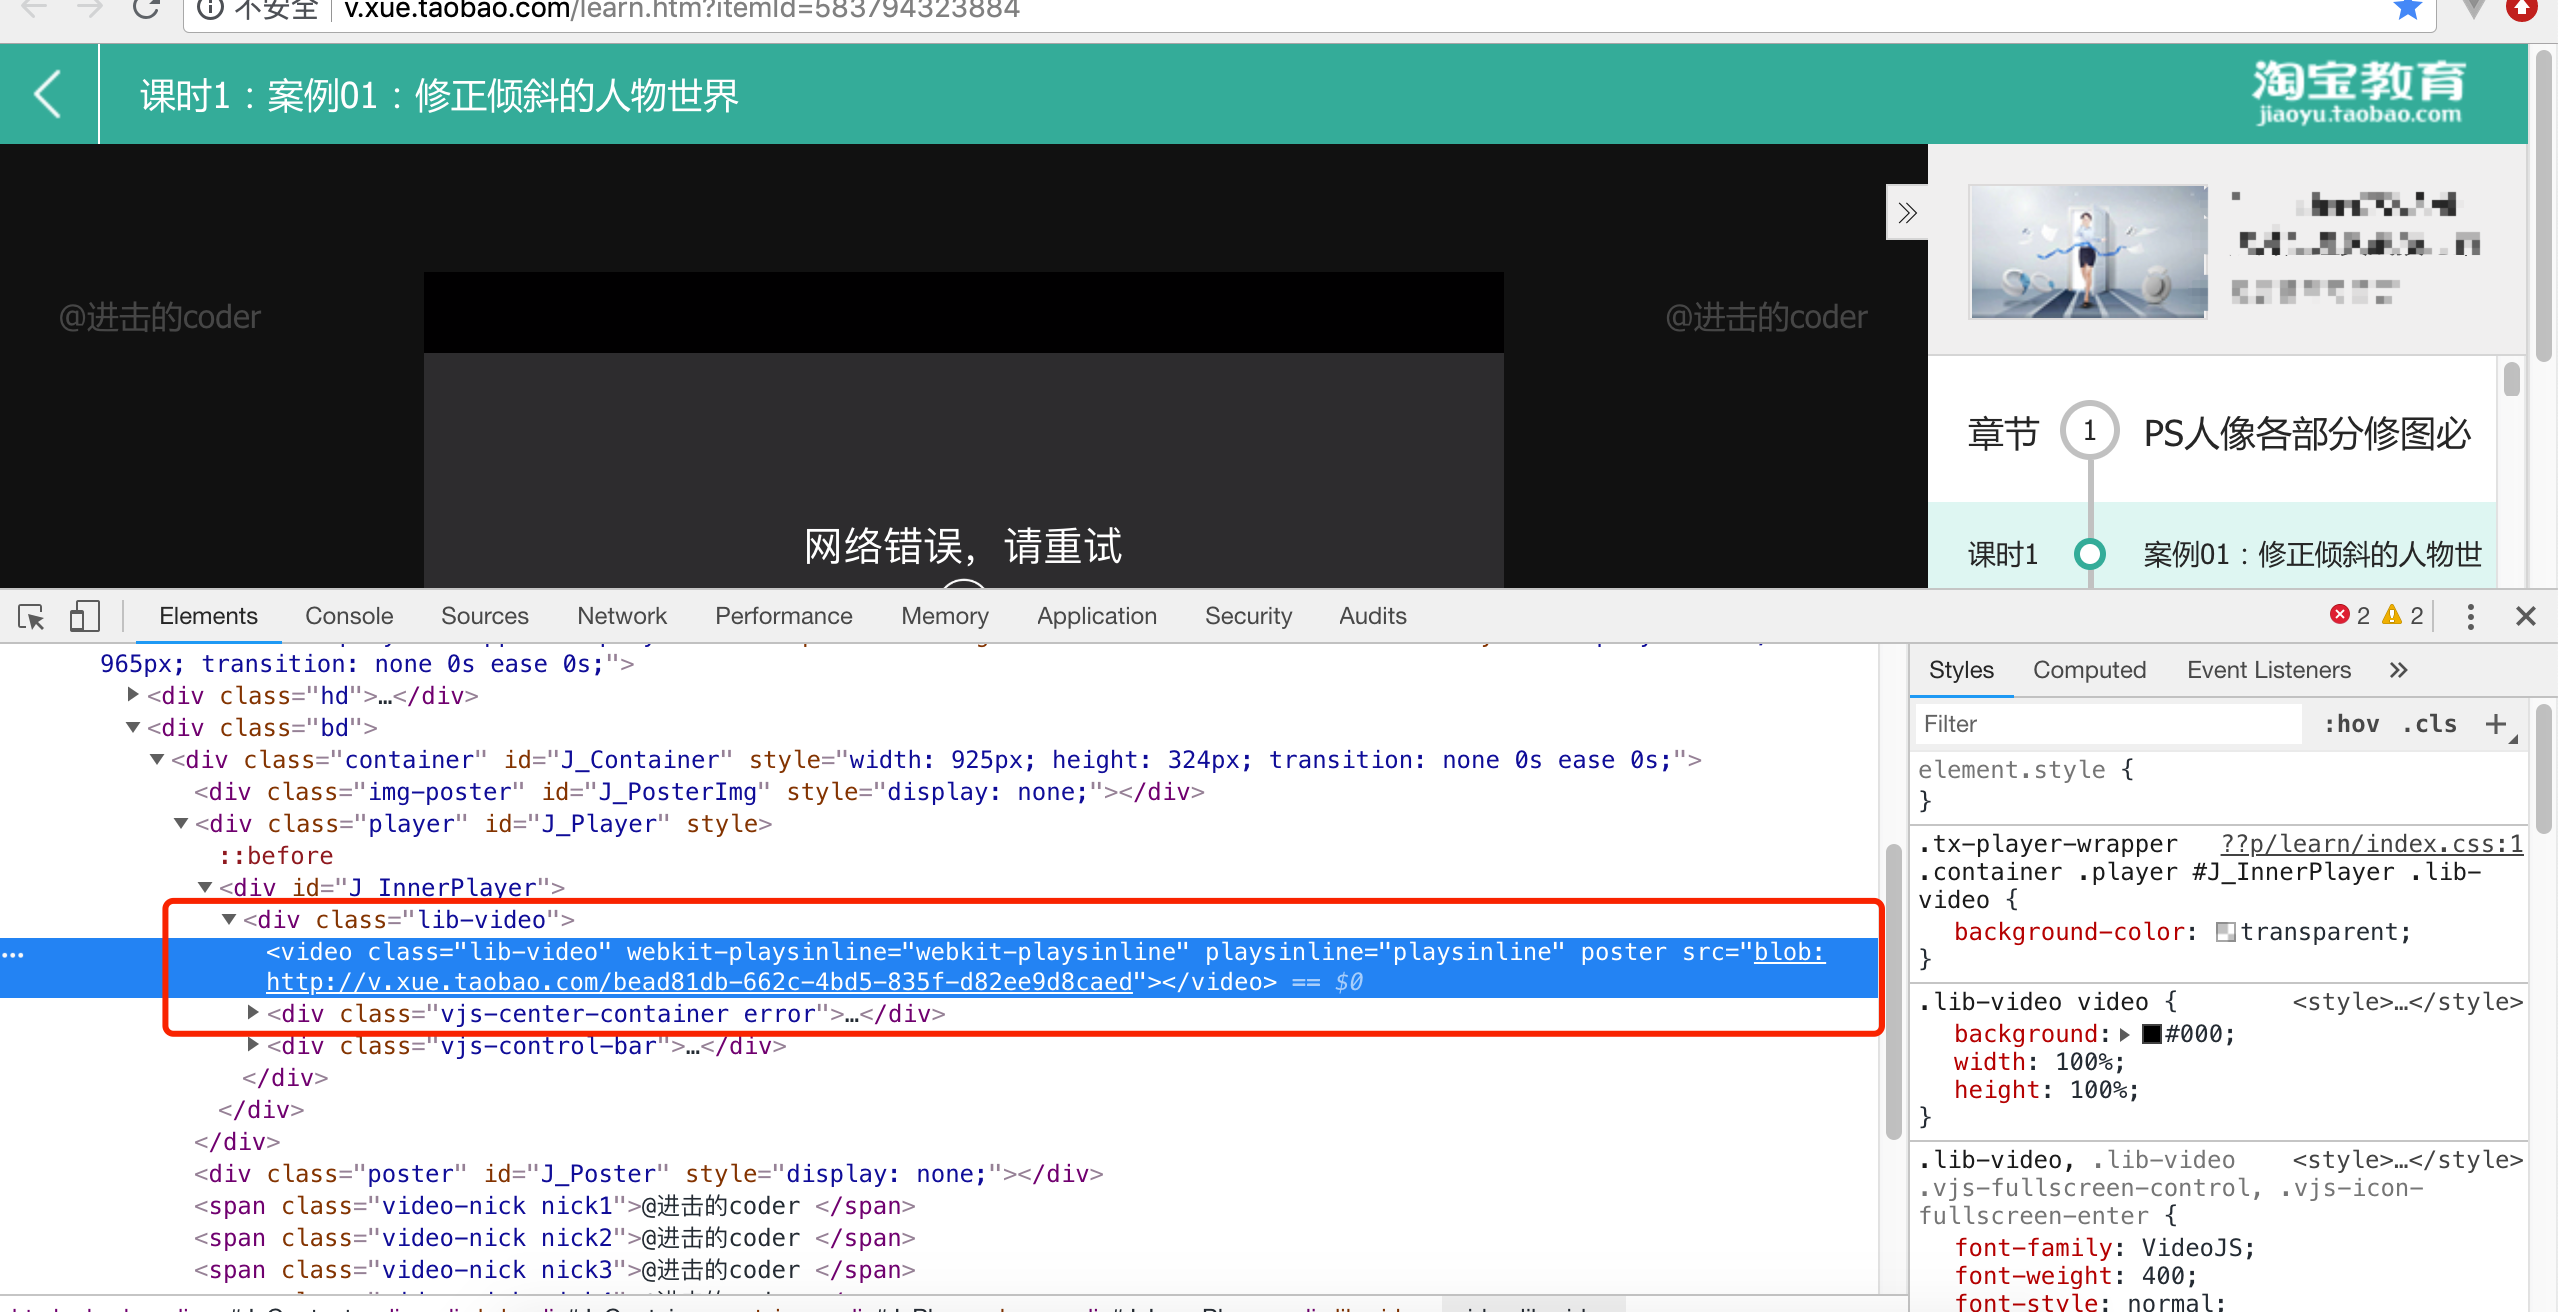Click the blob video src link

coord(700,982)
